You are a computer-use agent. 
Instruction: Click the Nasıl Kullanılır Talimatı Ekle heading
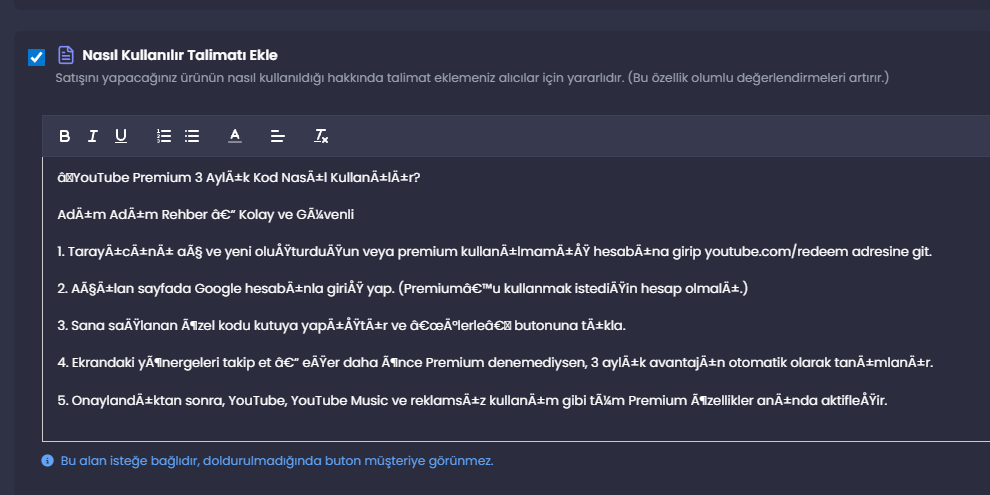pos(180,55)
